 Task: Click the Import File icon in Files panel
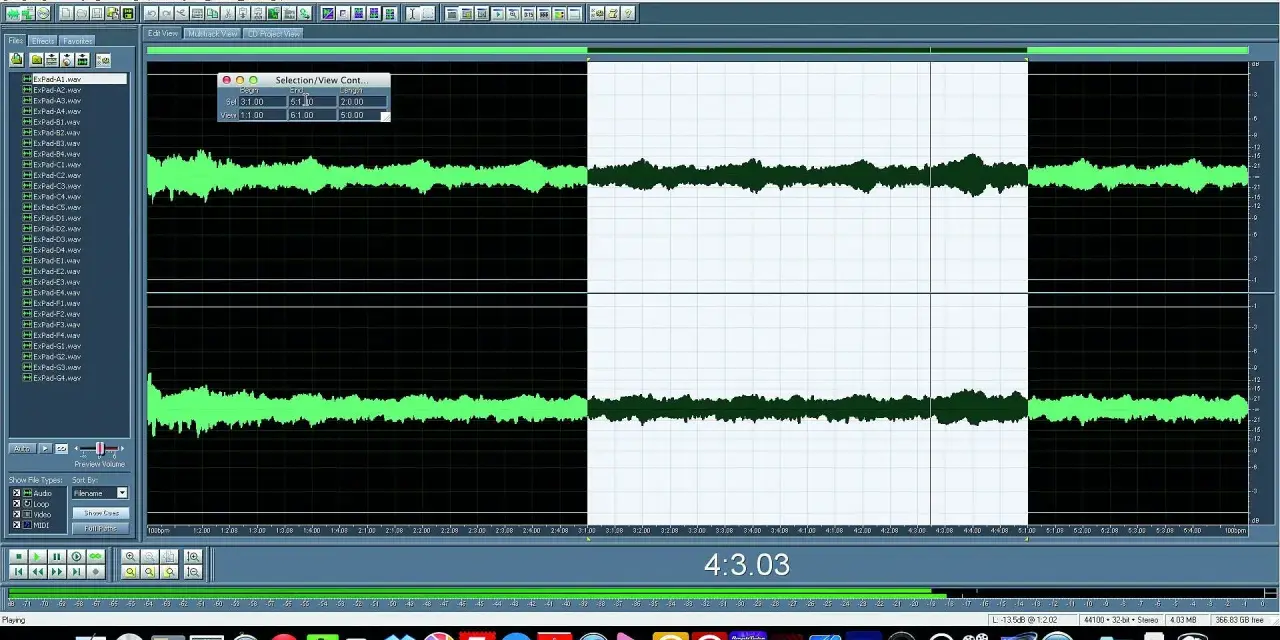[x=16, y=60]
